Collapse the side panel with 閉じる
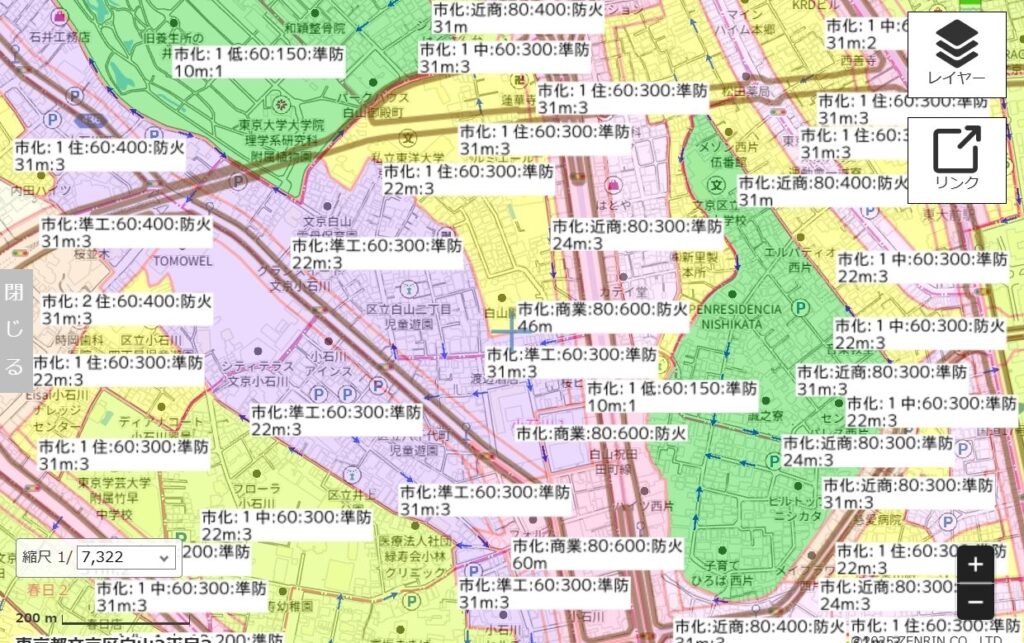 coord(14,332)
